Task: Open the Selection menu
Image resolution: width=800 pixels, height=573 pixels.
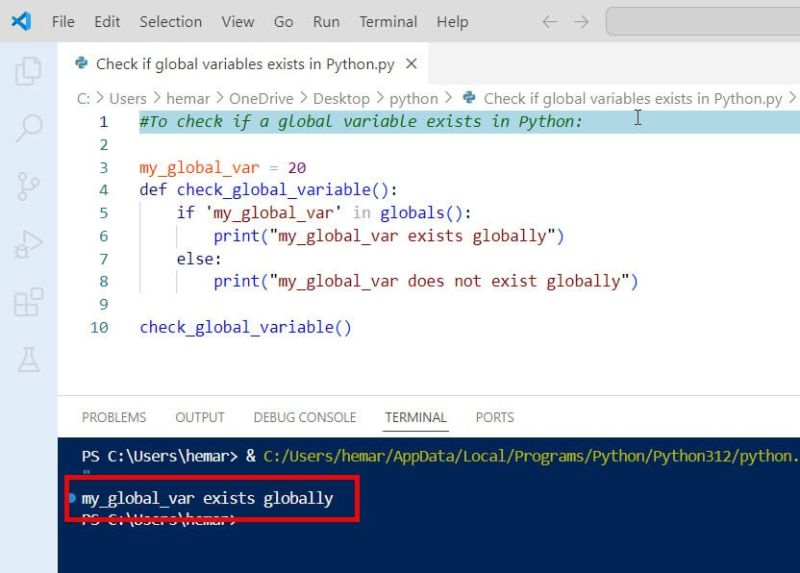Action: click(x=171, y=22)
